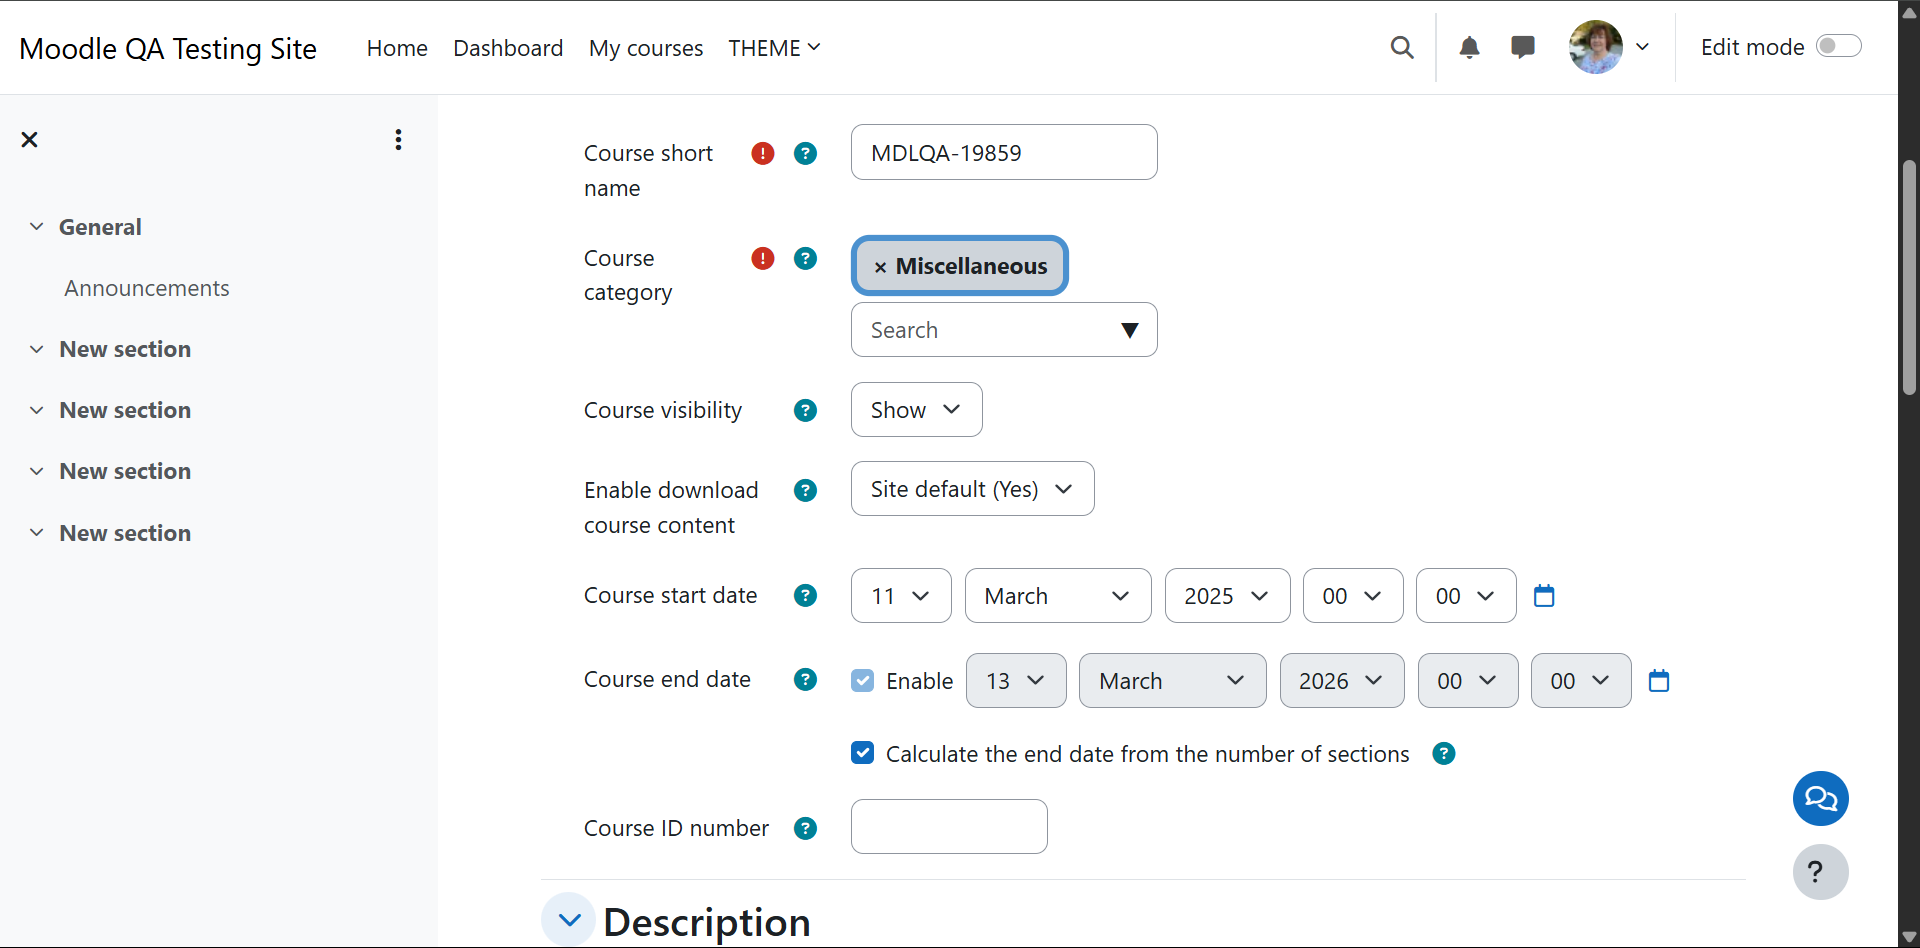Open Course visibility Show dropdown
This screenshot has height=948, width=1920.
point(916,410)
